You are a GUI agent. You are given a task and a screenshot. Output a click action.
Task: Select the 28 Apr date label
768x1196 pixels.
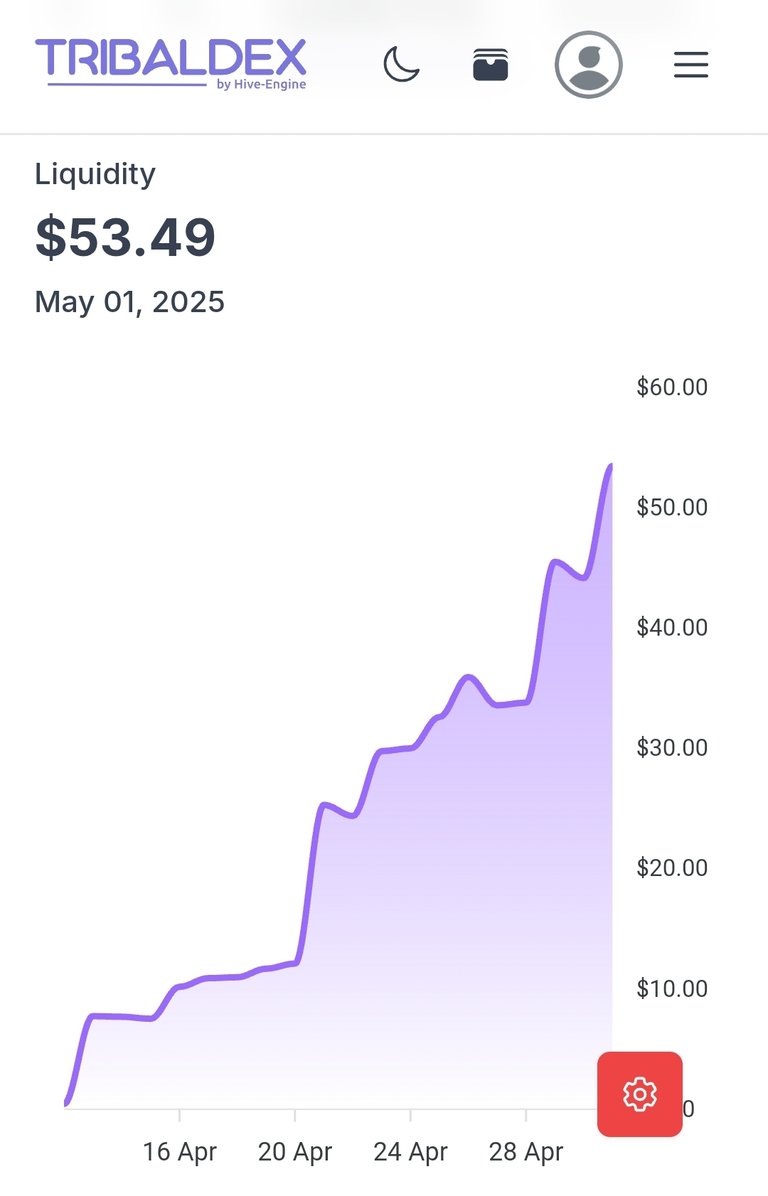click(526, 1151)
